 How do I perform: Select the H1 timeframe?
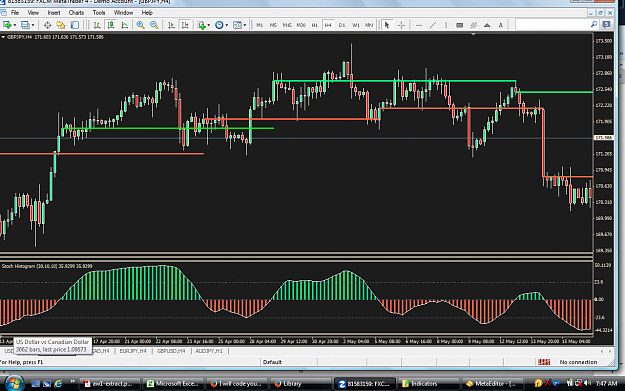(x=314, y=25)
